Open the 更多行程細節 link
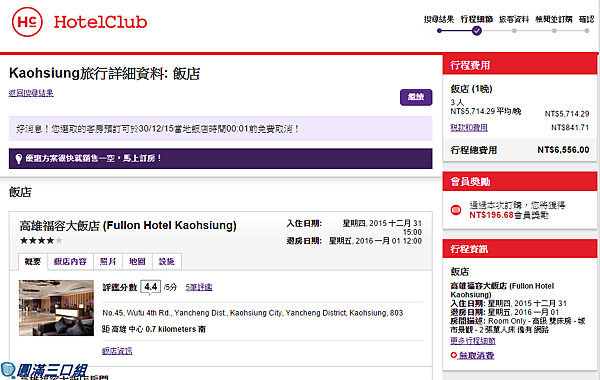 coord(473,341)
